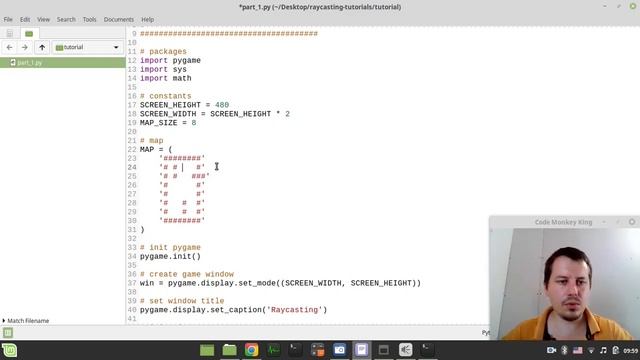Place cursor on SCREEN_WIDTH assignment line

(x=215, y=114)
